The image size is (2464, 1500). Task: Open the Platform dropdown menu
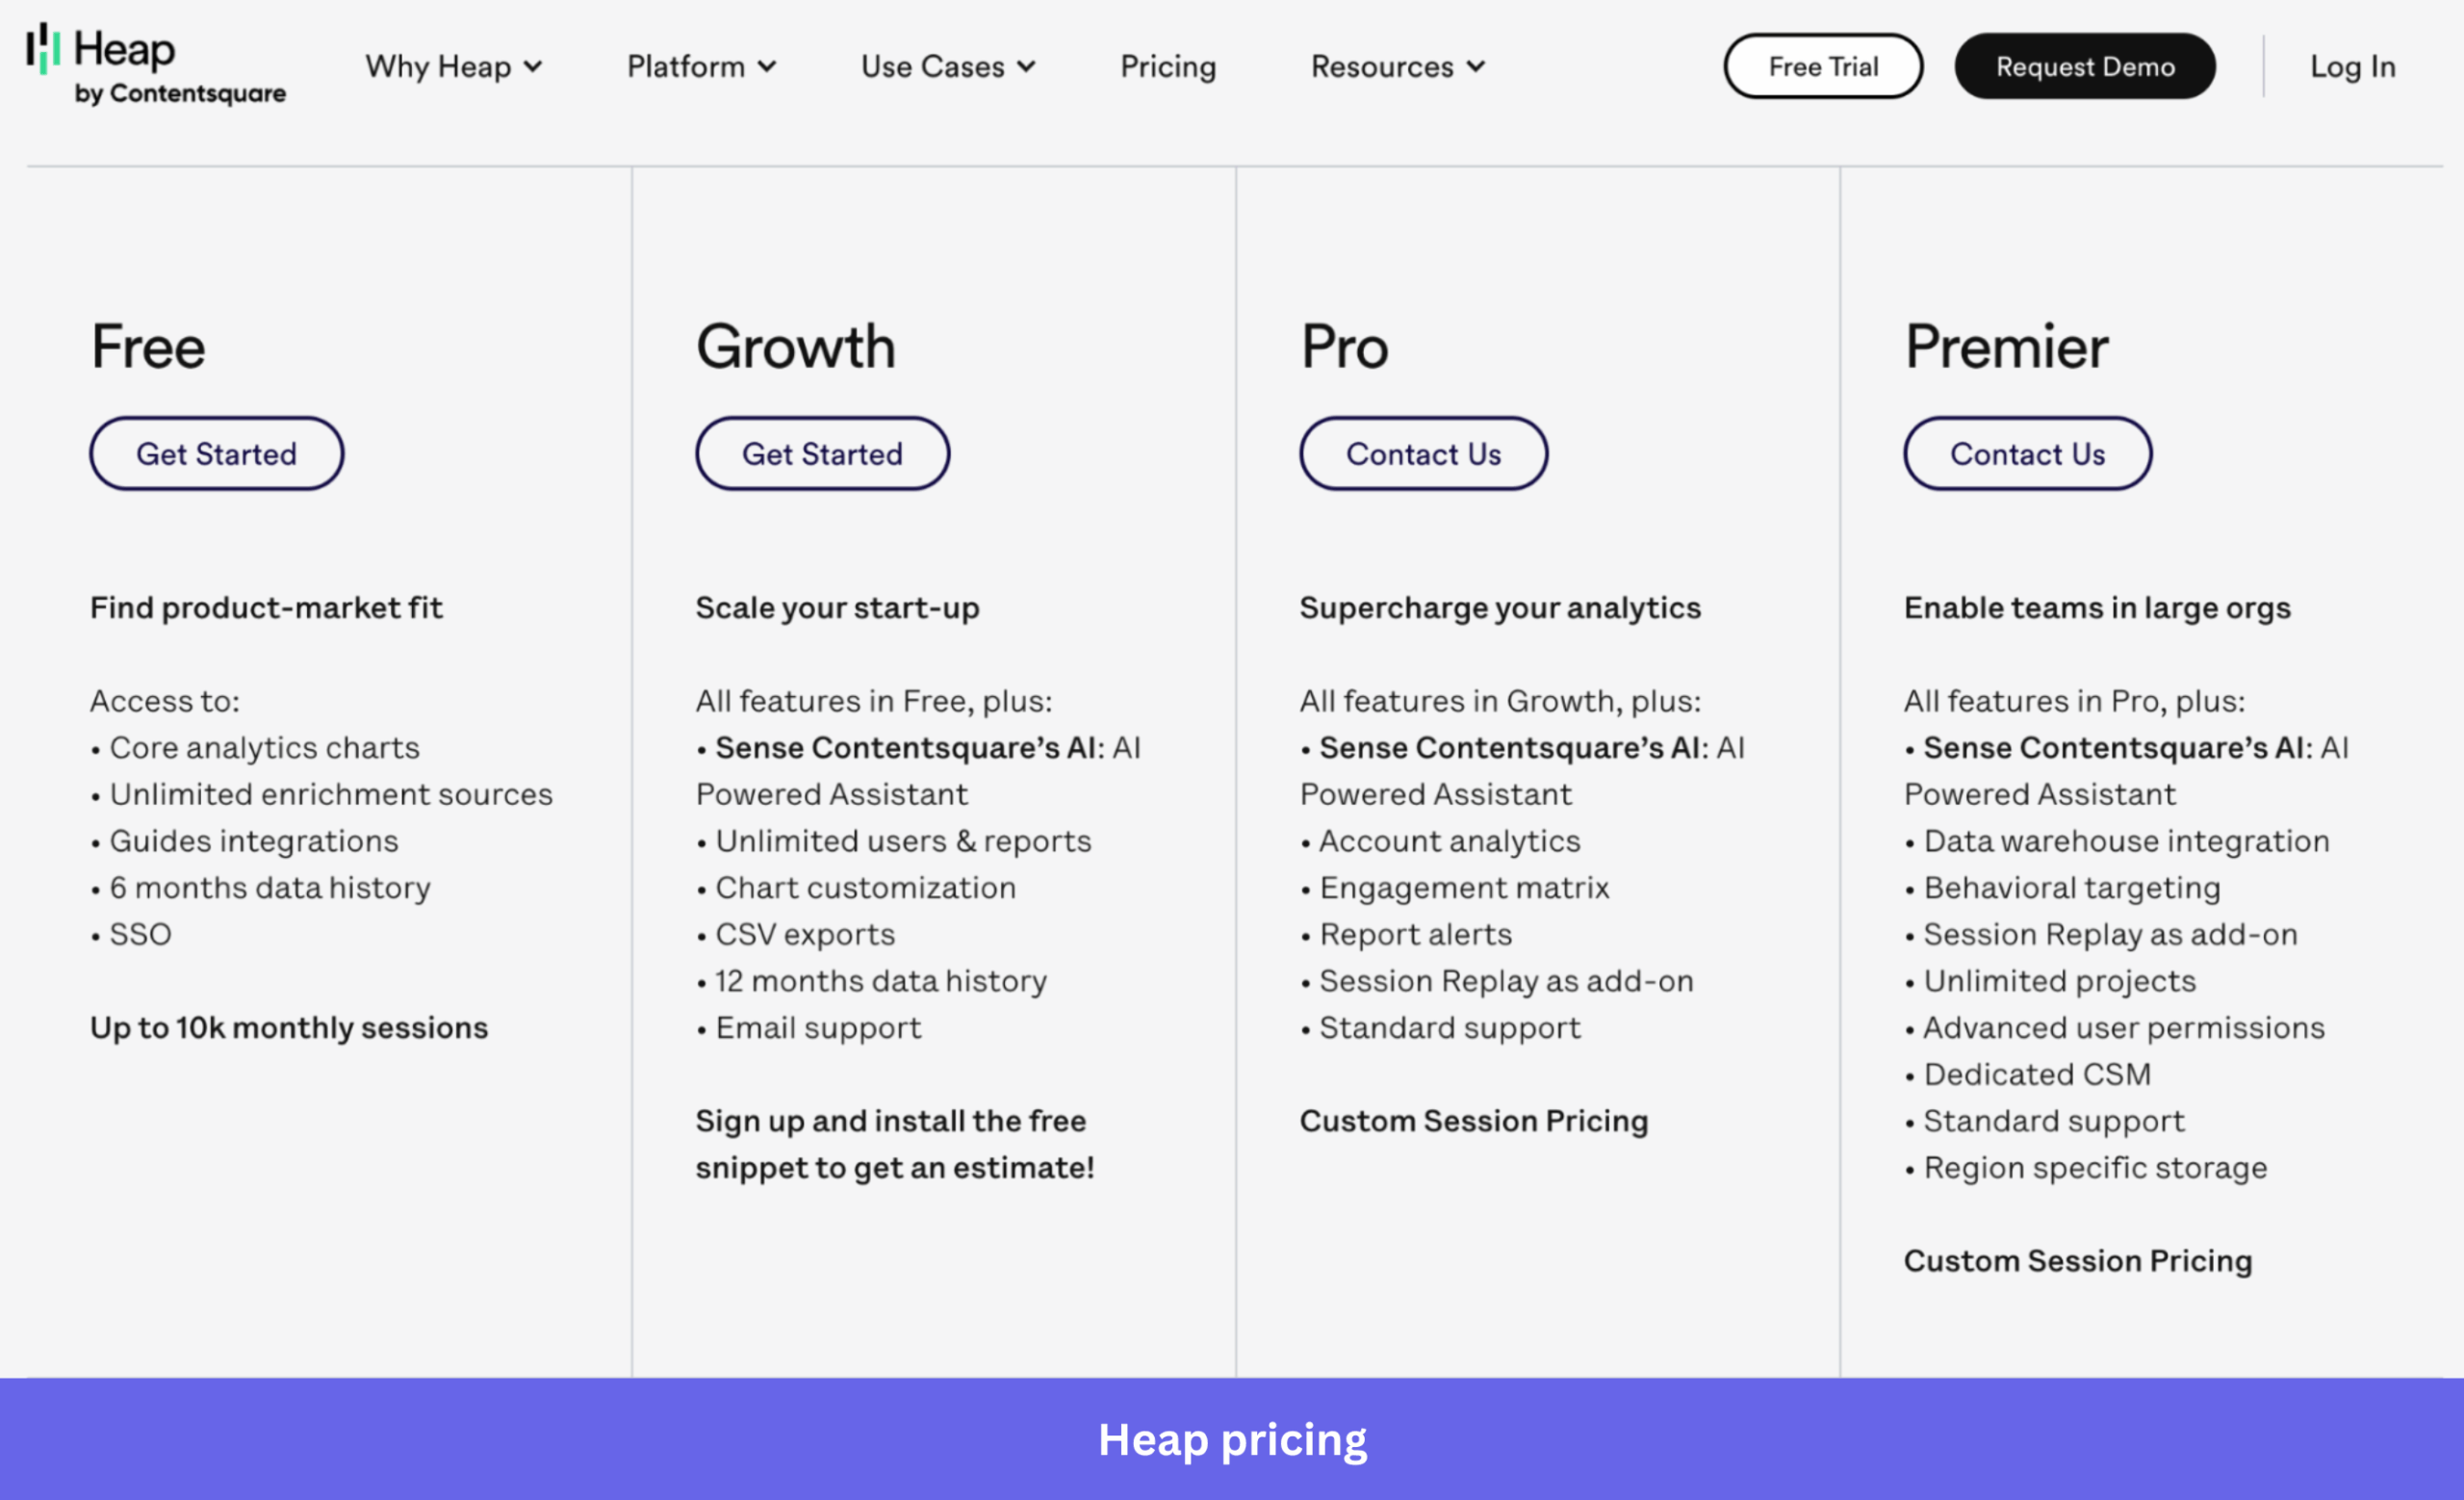click(x=700, y=66)
